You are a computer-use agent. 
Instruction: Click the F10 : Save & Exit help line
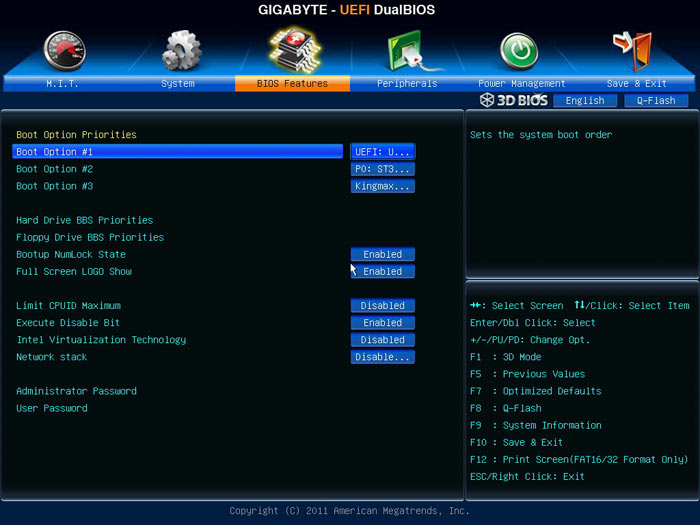pyautogui.click(x=516, y=442)
